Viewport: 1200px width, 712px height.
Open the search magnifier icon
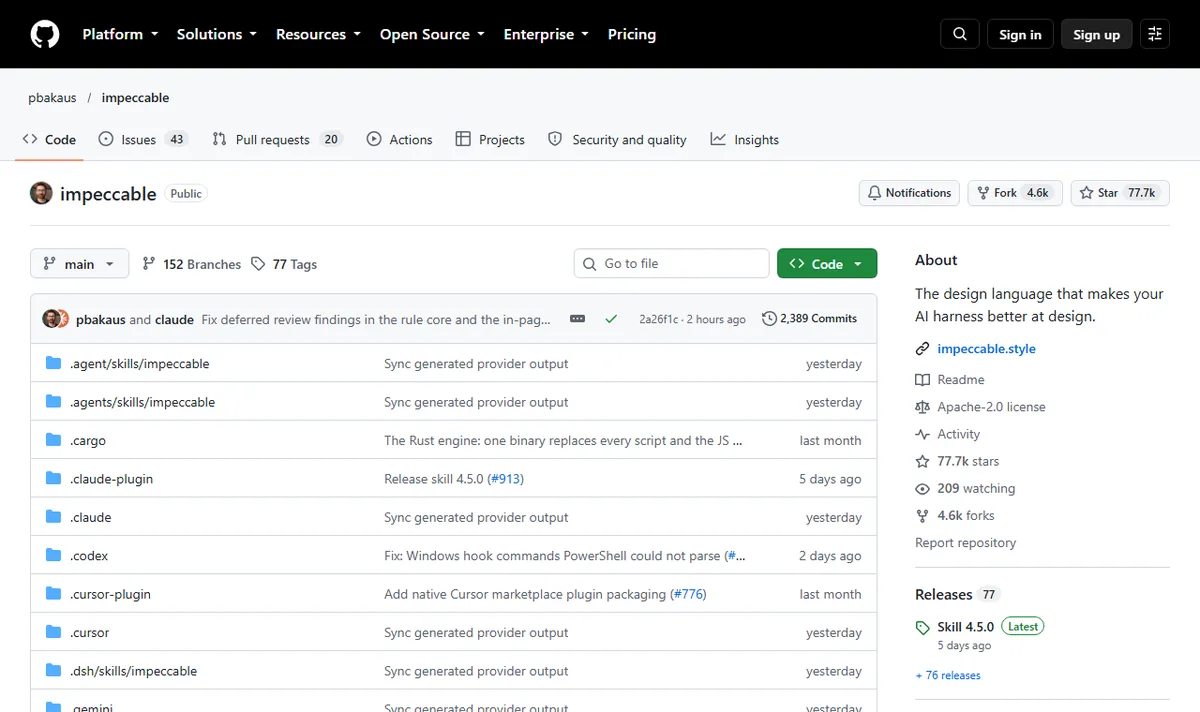pos(960,34)
